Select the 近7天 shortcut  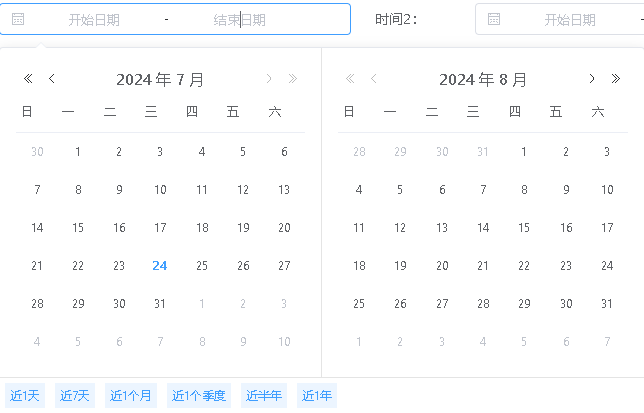pos(75,395)
